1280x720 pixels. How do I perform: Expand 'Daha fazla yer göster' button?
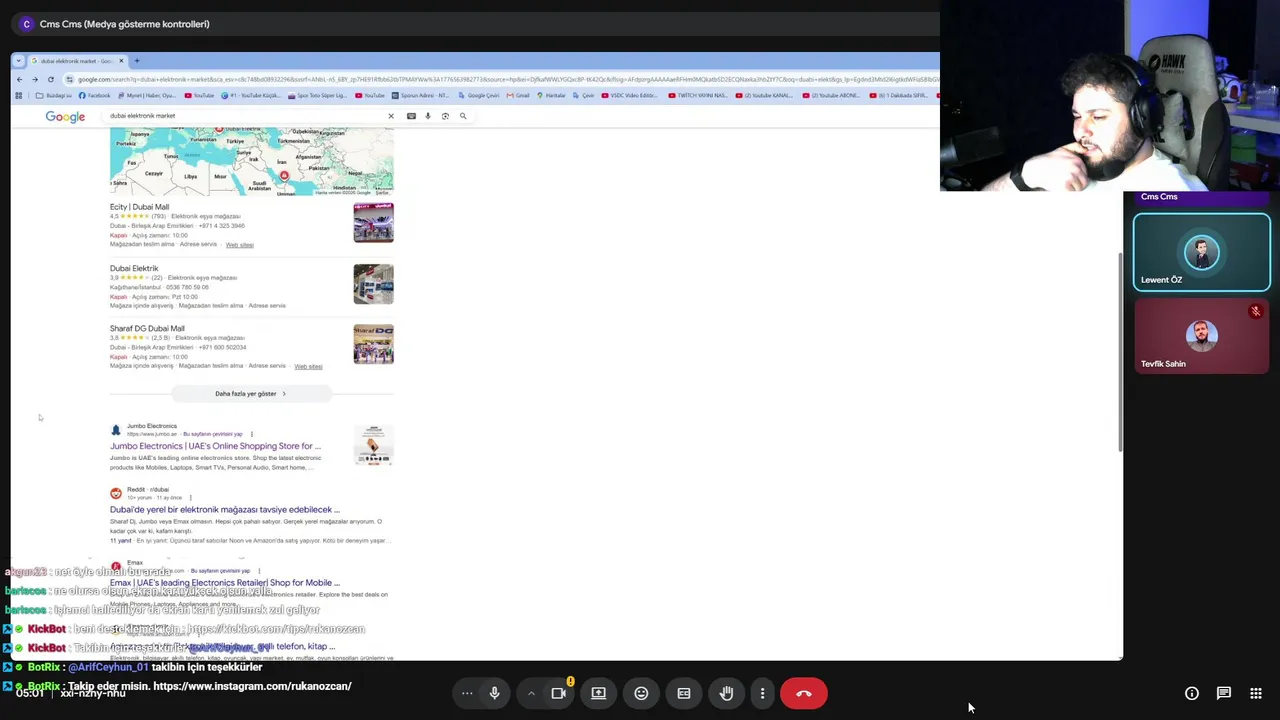click(251, 394)
